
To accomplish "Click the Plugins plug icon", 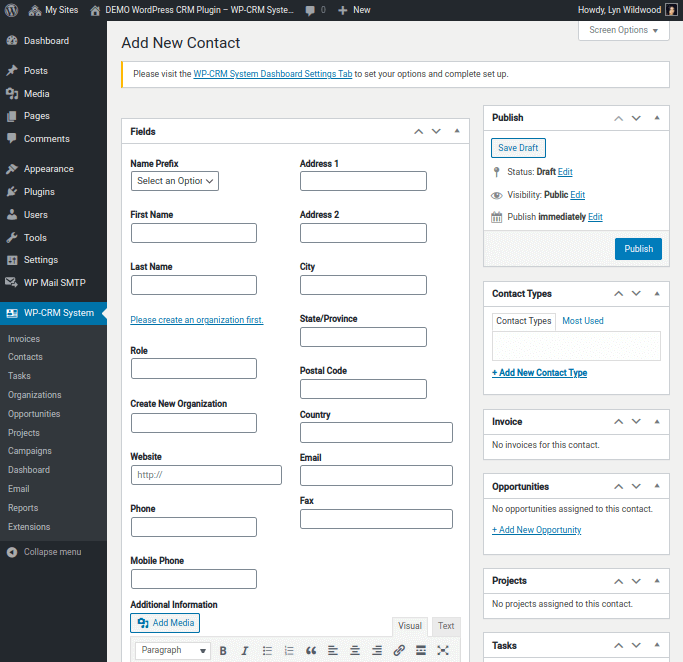I will point(12,192).
